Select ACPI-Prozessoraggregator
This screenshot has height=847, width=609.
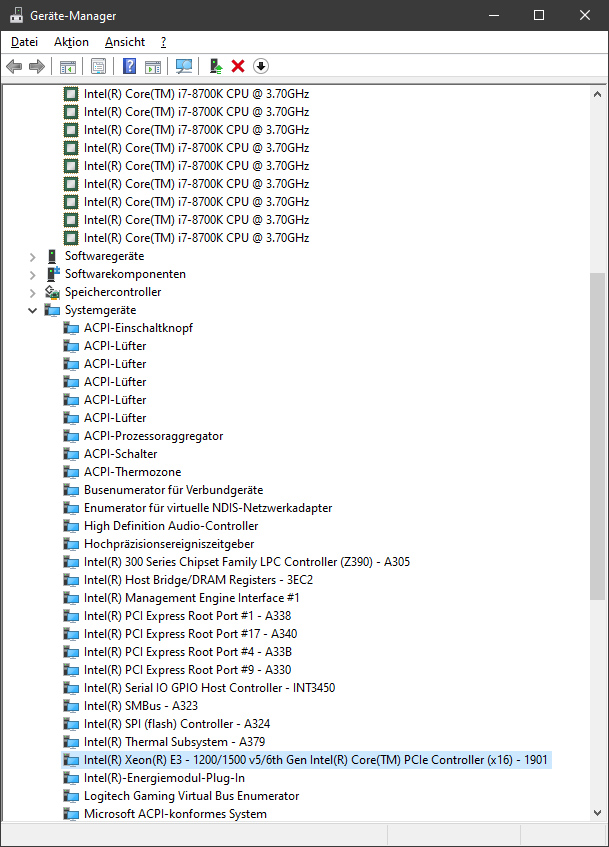(x=153, y=436)
